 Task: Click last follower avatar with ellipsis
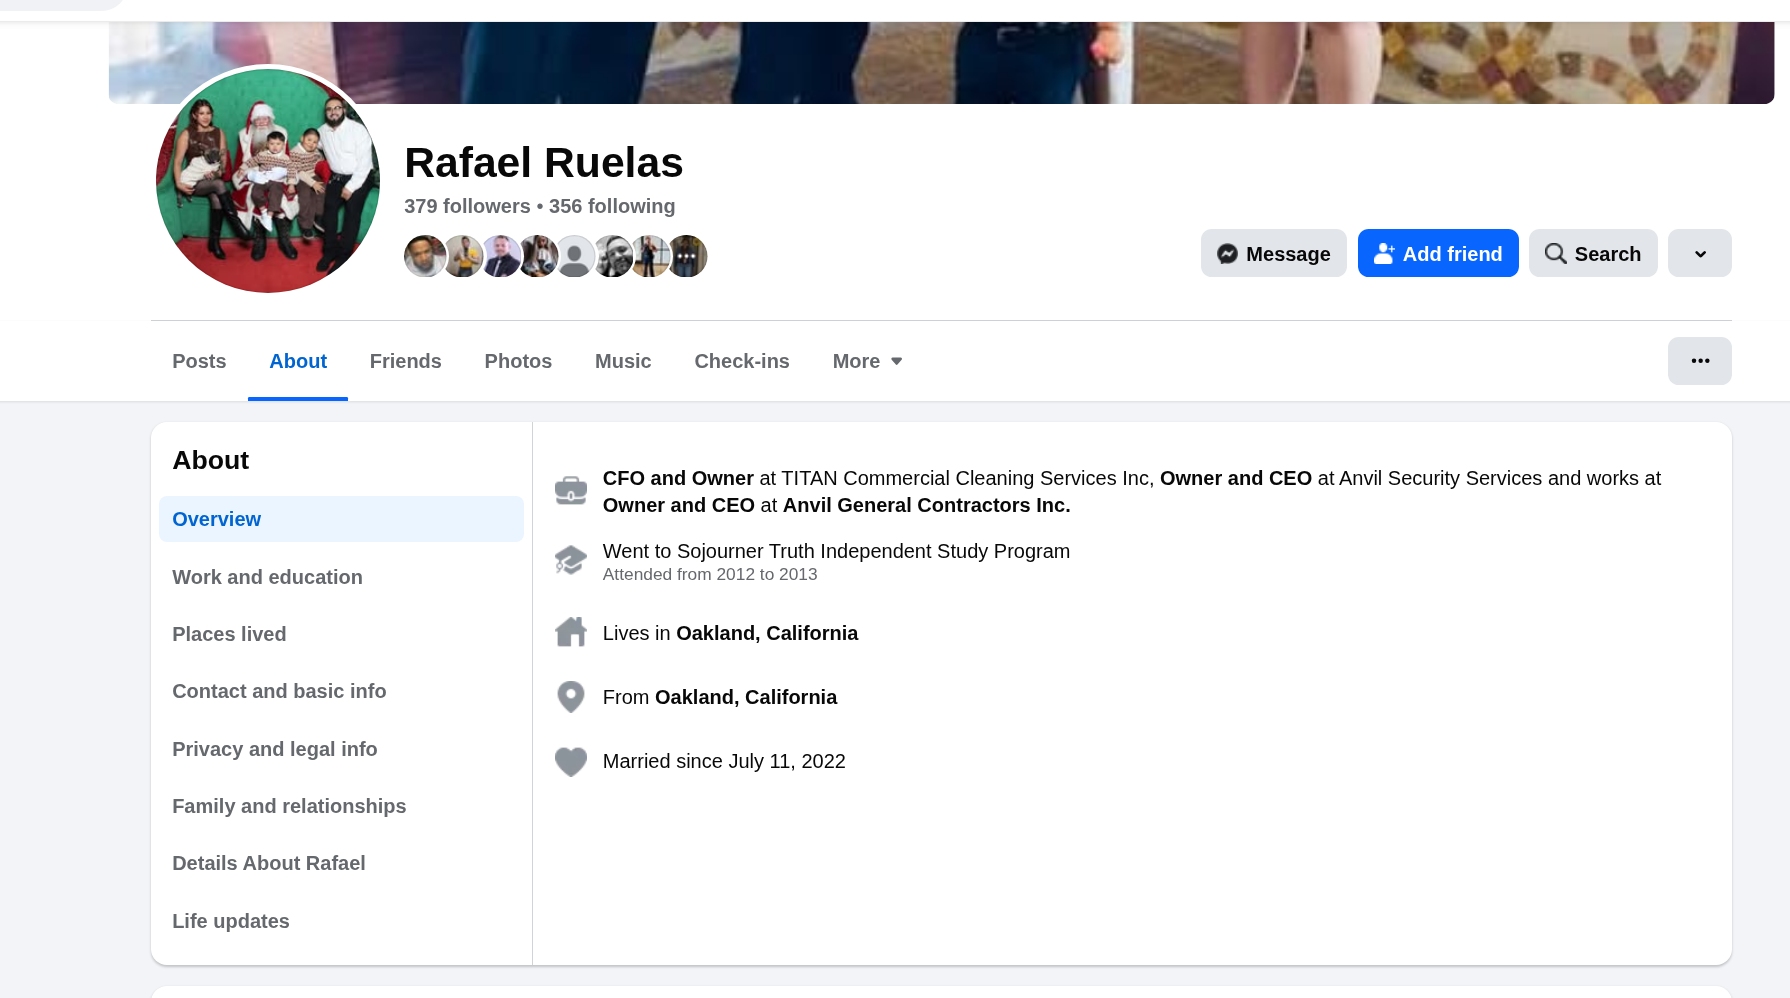pyautogui.click(x=687, y=256)
